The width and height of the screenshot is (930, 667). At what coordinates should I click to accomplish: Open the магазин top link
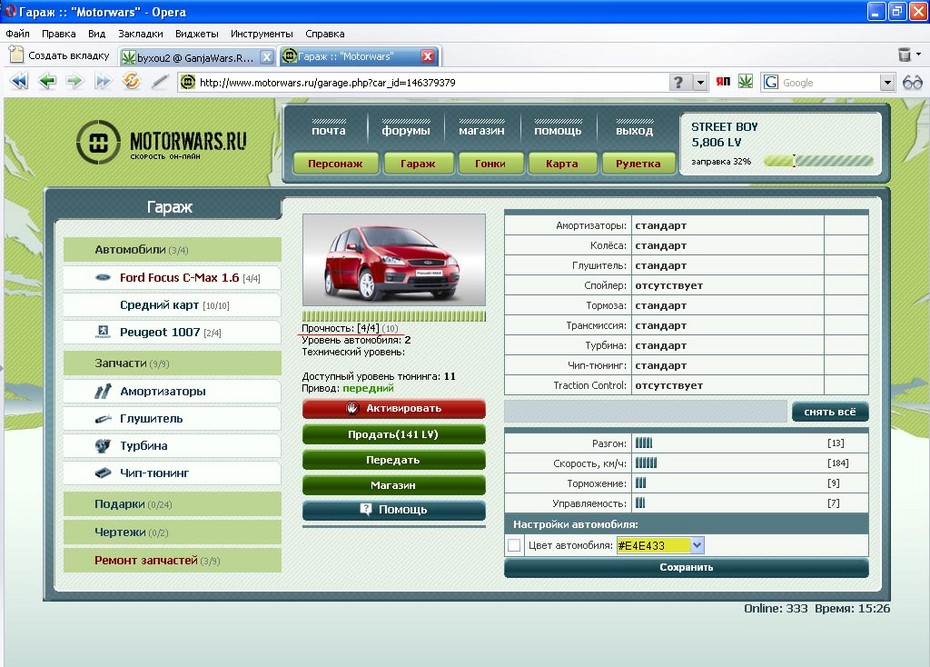pos(481,130)
